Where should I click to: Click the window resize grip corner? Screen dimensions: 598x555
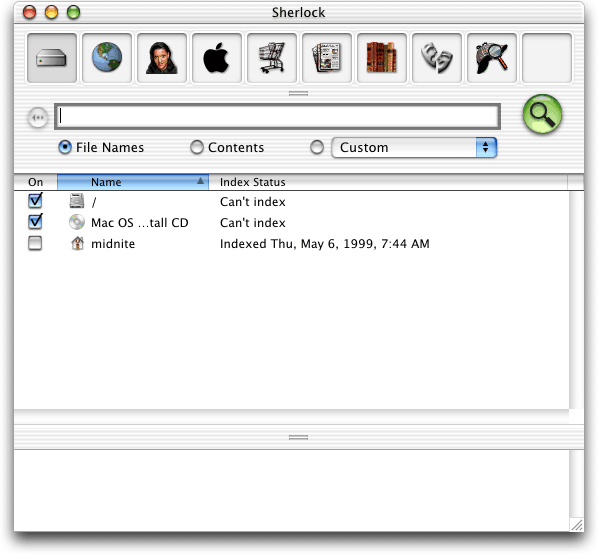tap(577, 525)
